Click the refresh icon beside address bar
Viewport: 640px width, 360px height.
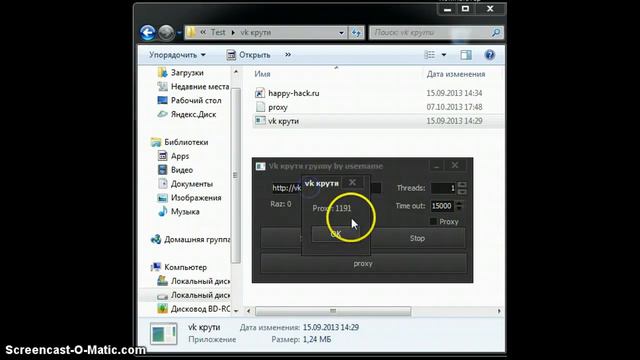[356, 33]
